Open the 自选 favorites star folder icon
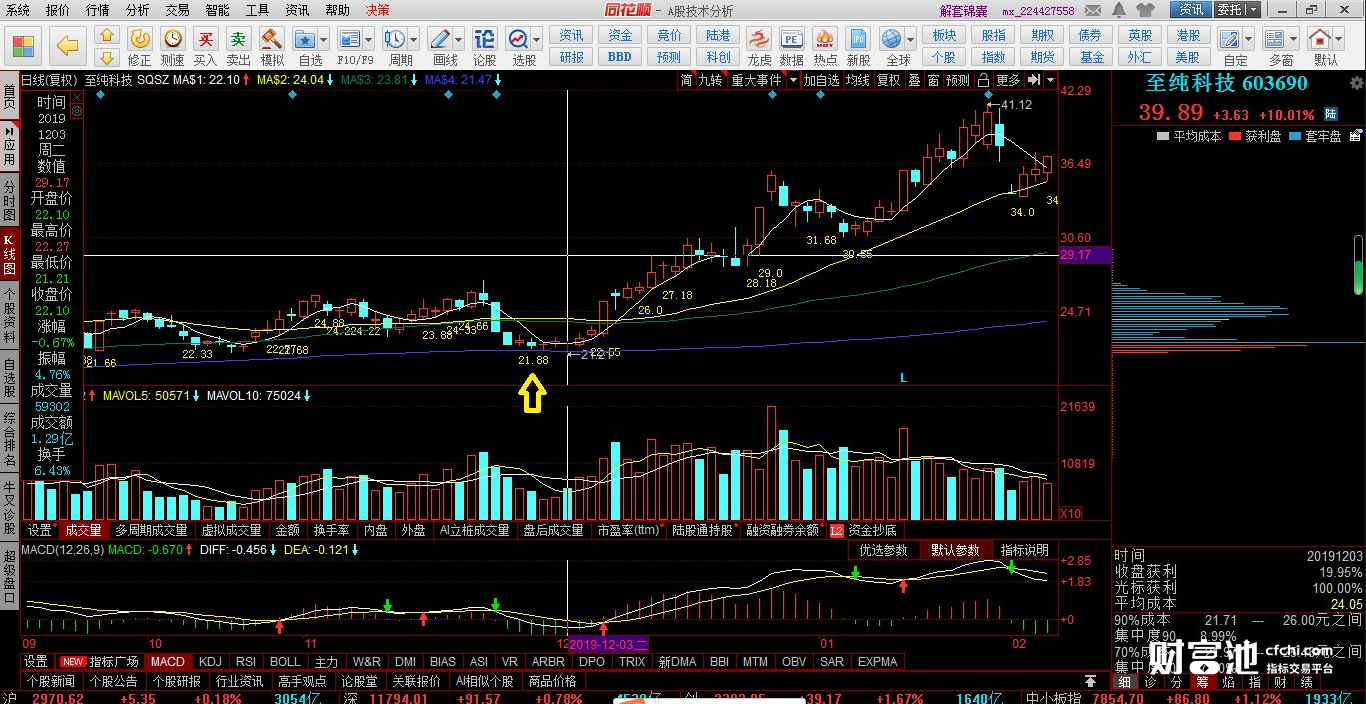 tap(306, 39)
